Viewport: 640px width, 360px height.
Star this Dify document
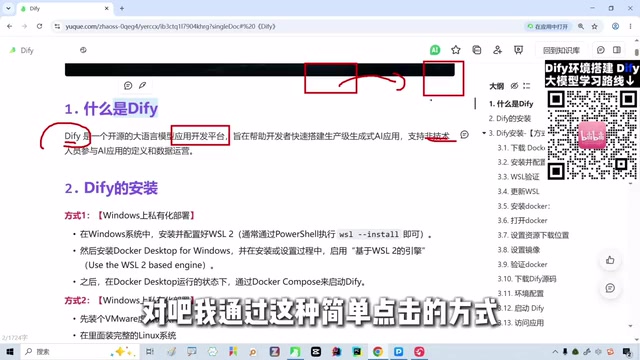(456, 50)
